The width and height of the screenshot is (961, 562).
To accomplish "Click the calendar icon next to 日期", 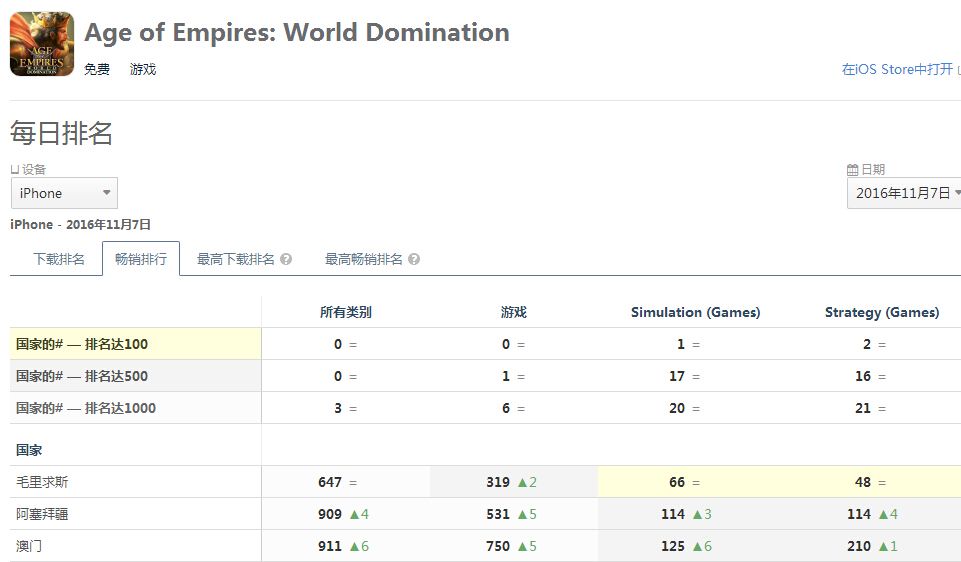I will (x=853, y=169).
